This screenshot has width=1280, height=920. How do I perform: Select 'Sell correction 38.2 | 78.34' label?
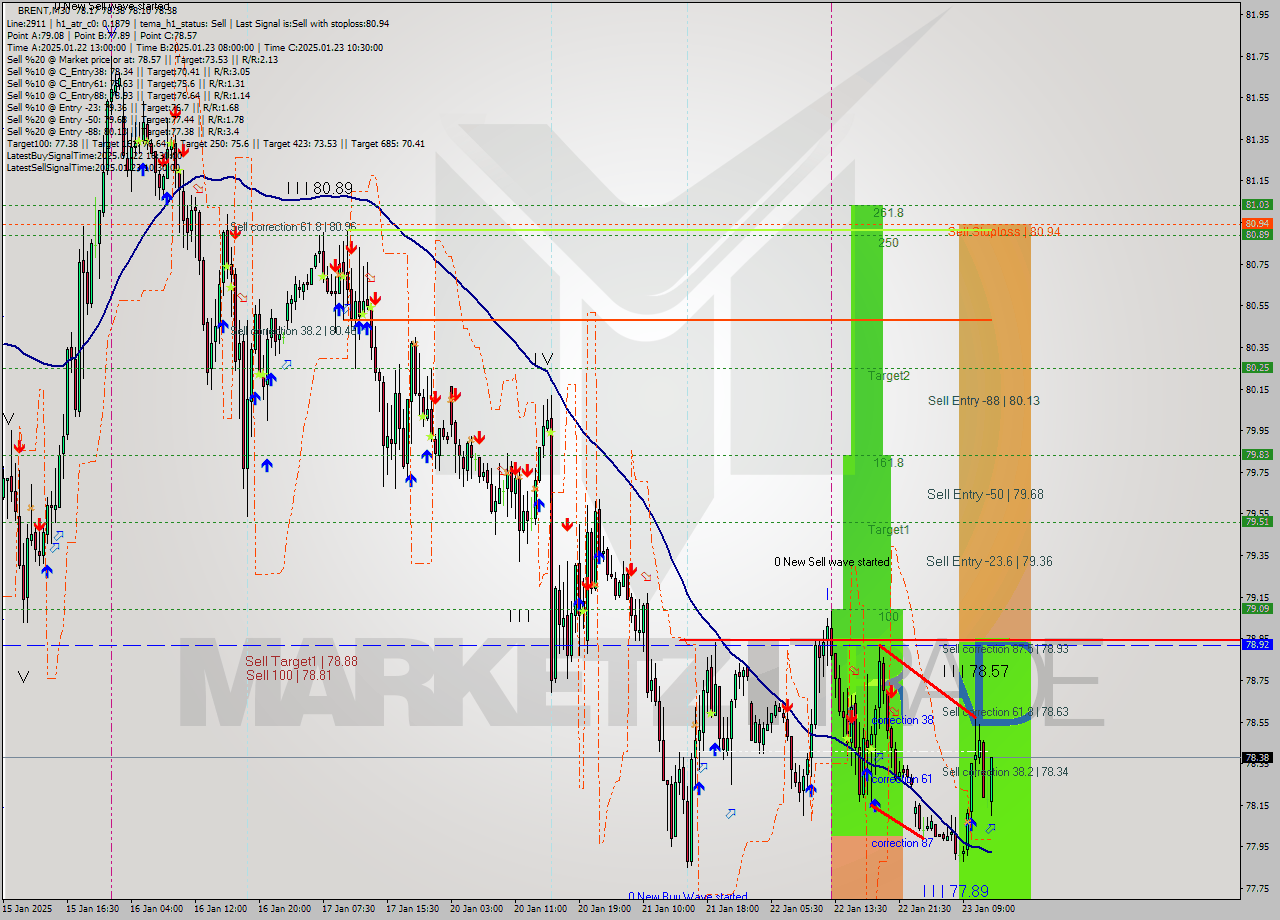point(1005,772)
